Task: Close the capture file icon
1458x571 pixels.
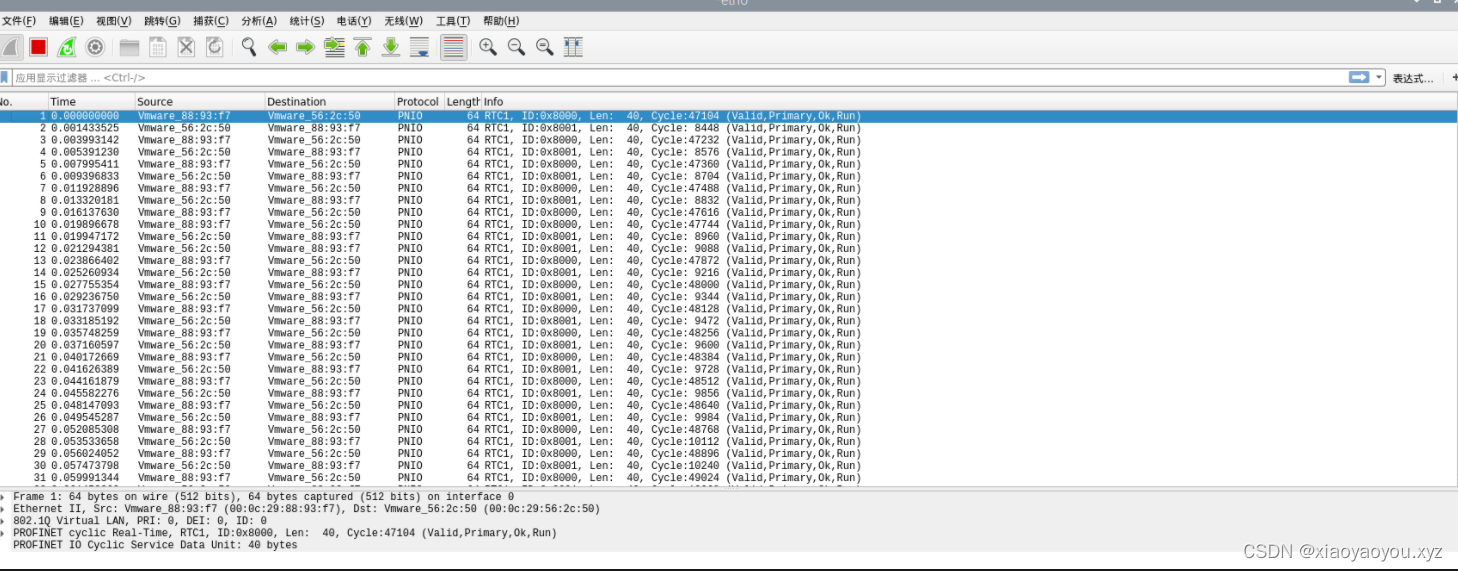Action: click(186, 47)
